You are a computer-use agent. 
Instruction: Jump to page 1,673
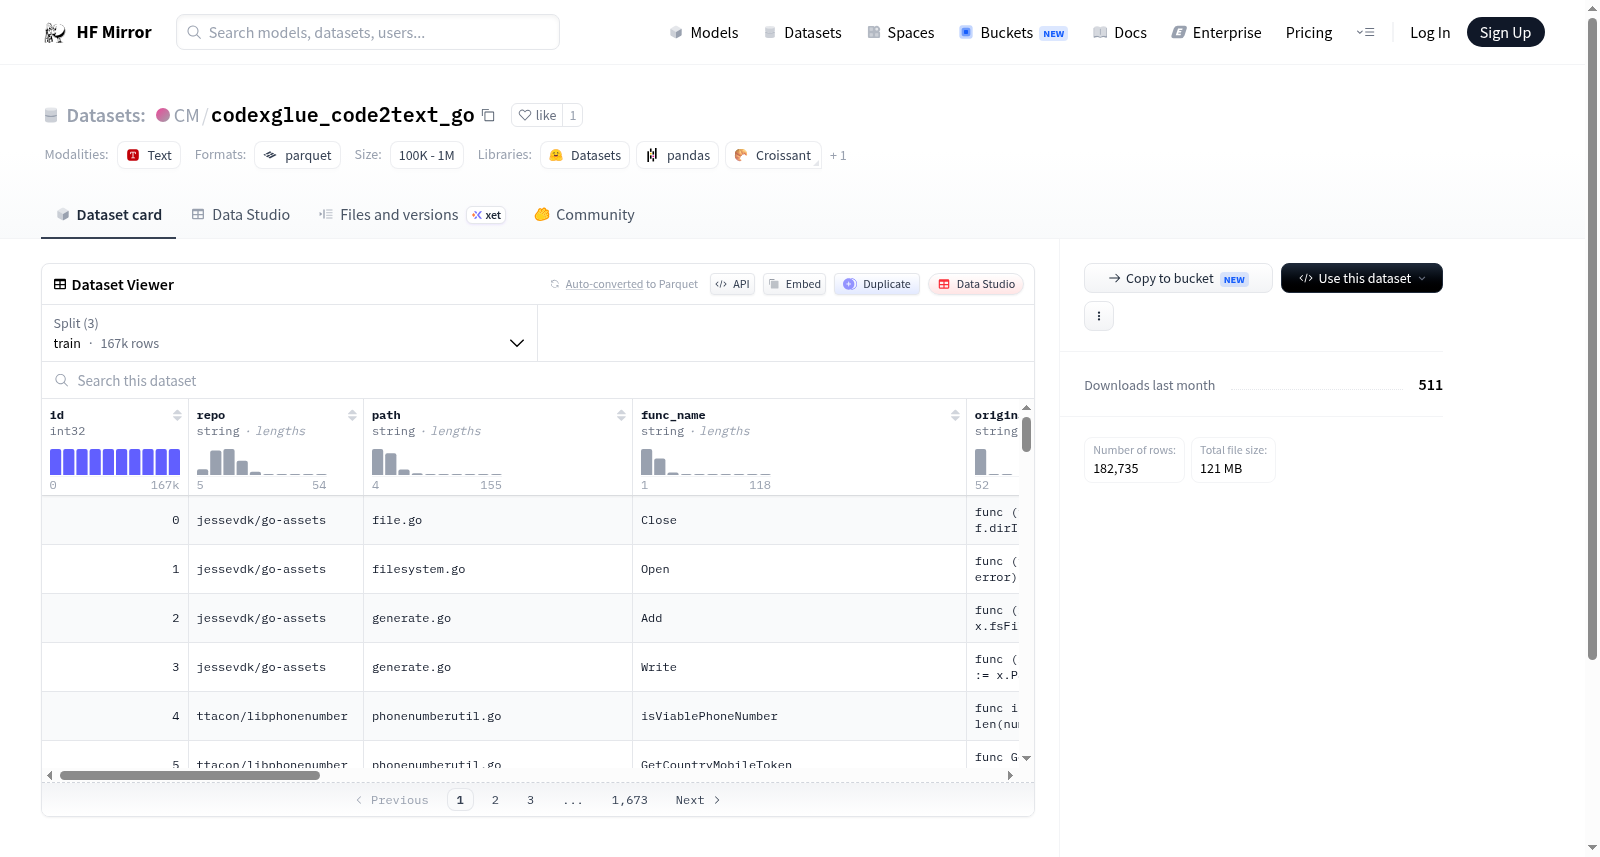click(630, 800)
